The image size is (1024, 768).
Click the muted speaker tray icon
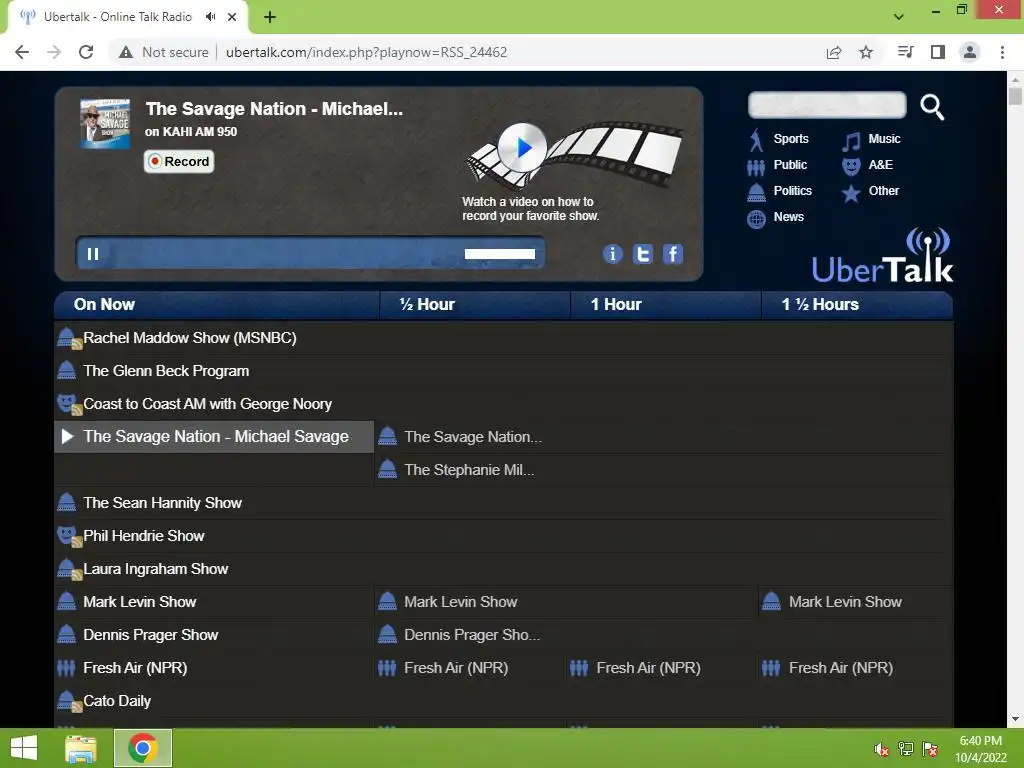[882, 749]
